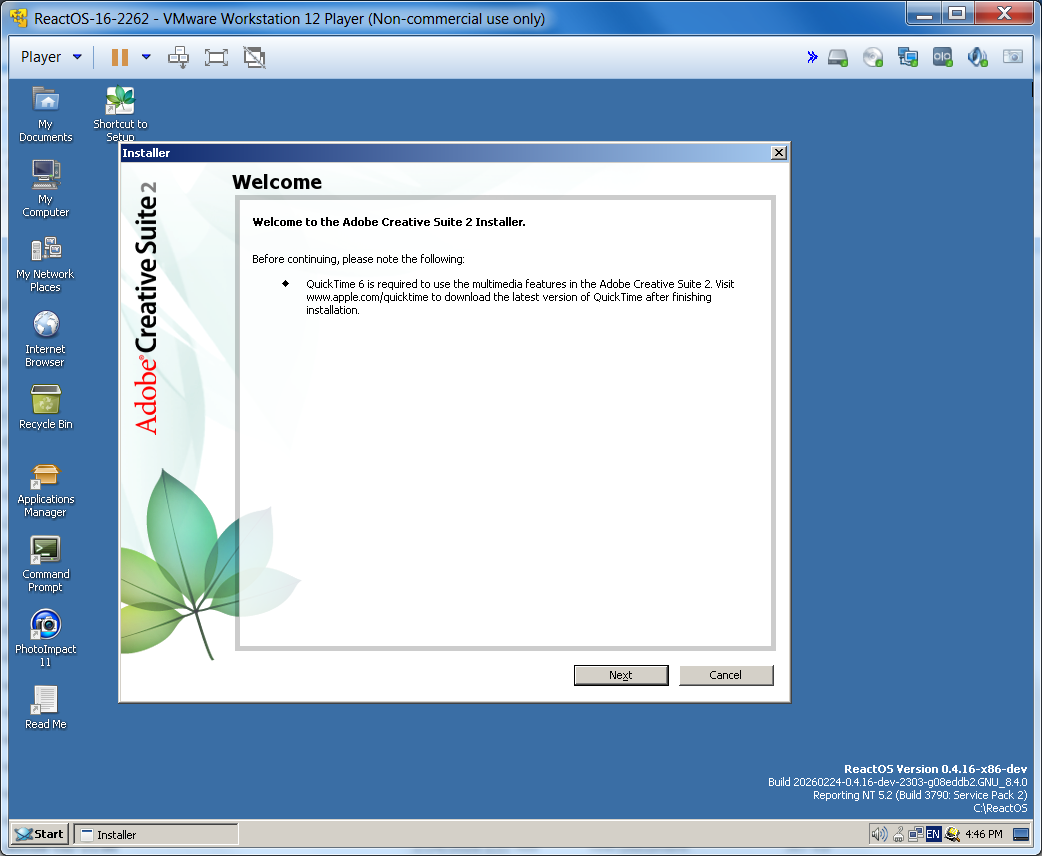Click the volume icon in system tray
The image size is (1042, 856).
point(879,834)
